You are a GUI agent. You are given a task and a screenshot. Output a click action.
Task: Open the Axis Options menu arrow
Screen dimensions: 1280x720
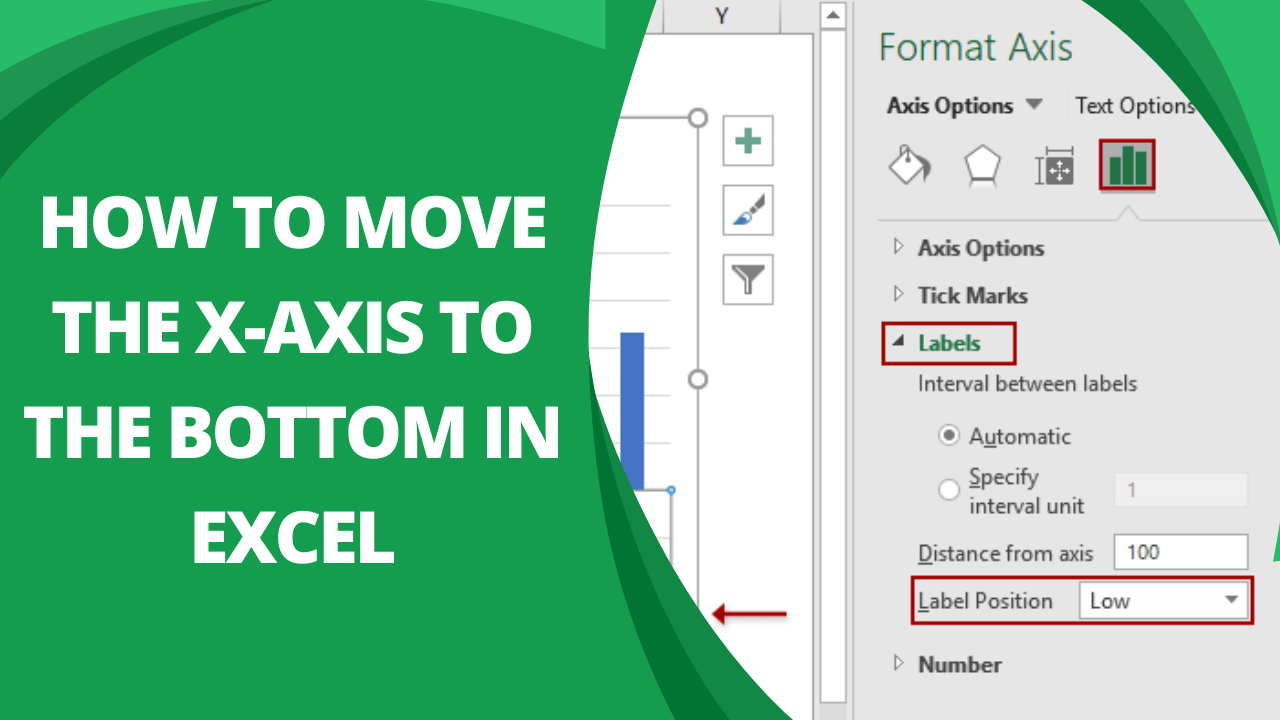(1036, 105)
